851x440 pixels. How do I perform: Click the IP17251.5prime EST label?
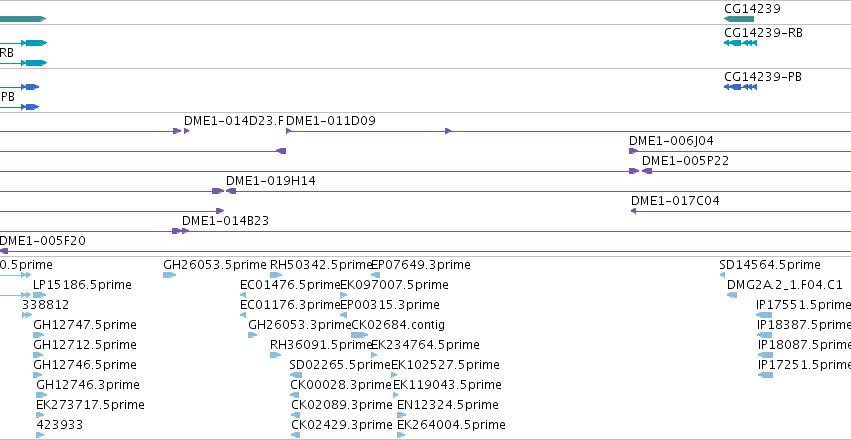click(804, 365)
